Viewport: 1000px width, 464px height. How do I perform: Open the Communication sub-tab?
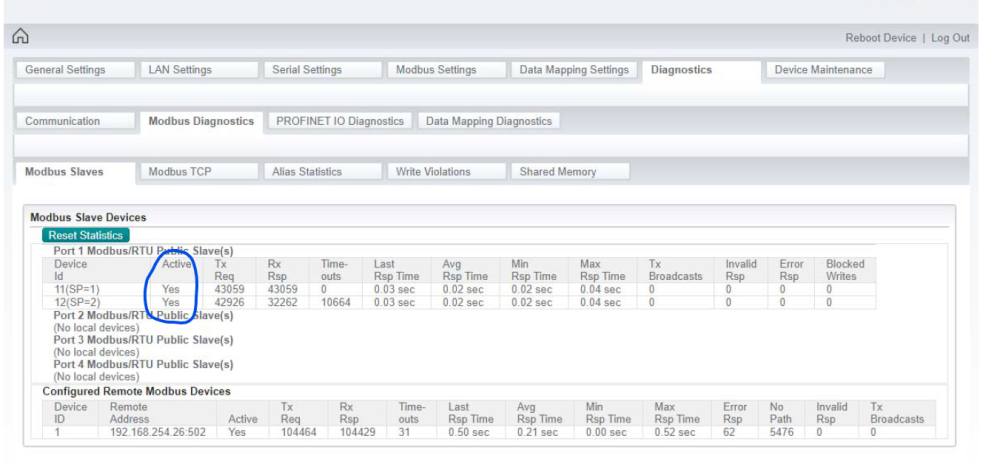[x=63, y=121]
